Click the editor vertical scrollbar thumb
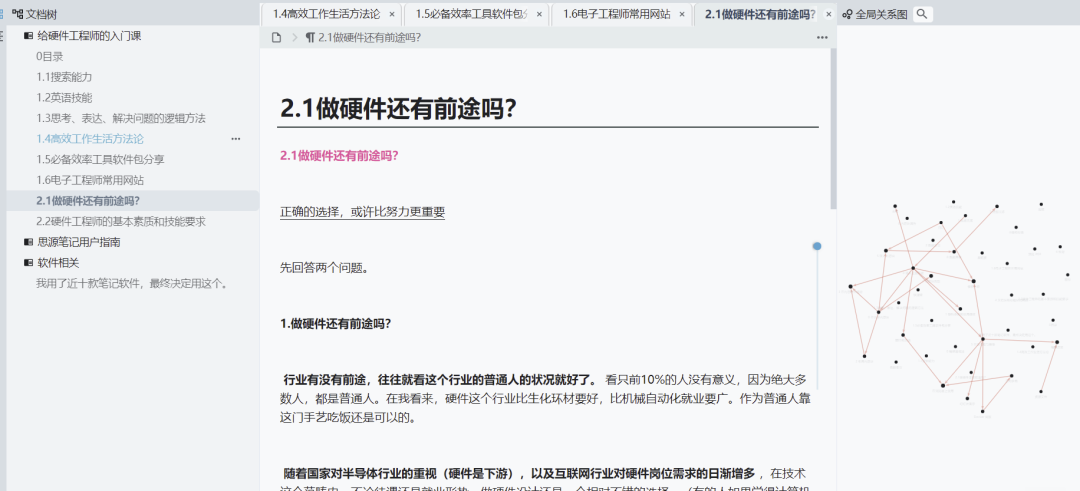Screen dimensions: 1080x491 tap(833, 128)
